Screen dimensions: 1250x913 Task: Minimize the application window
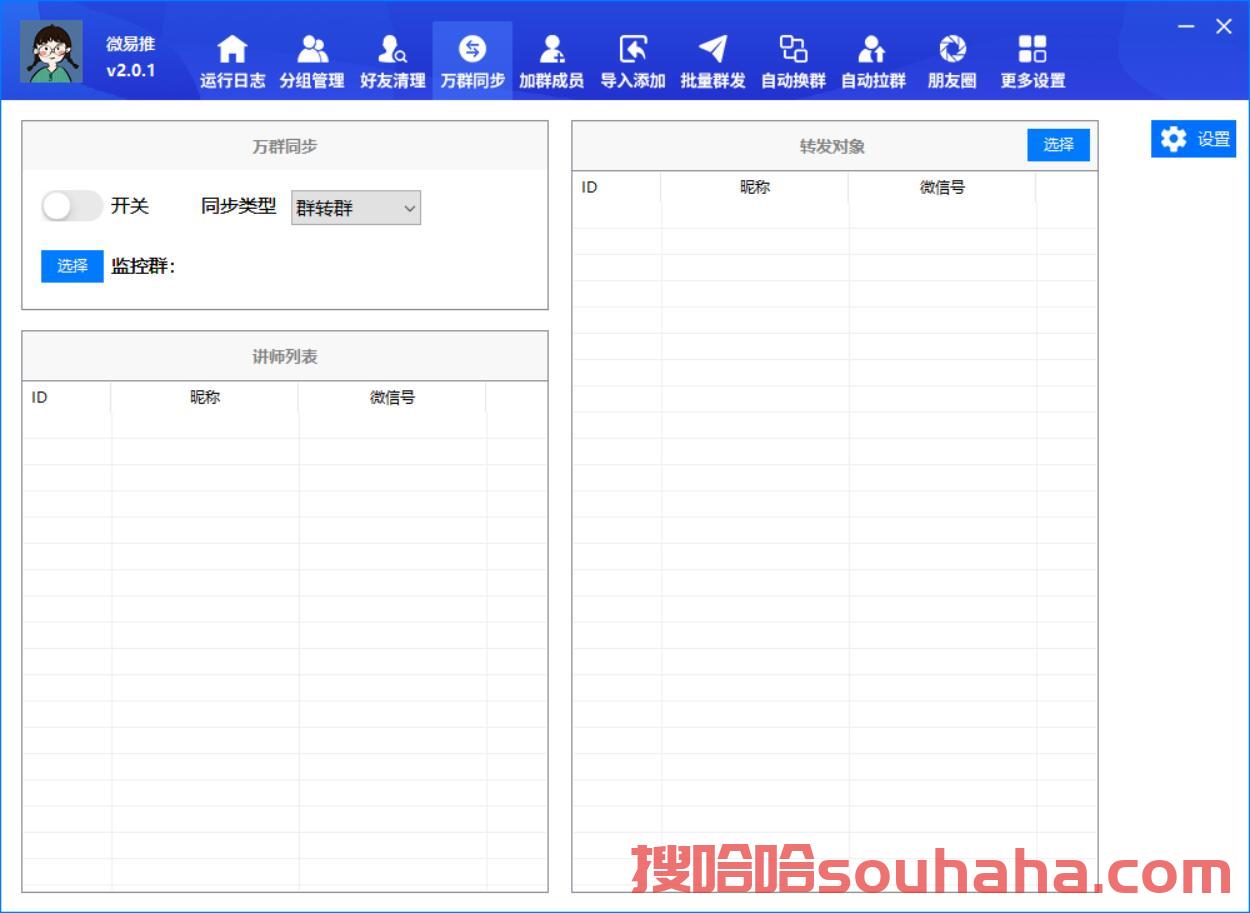(x=1186, y=27)
